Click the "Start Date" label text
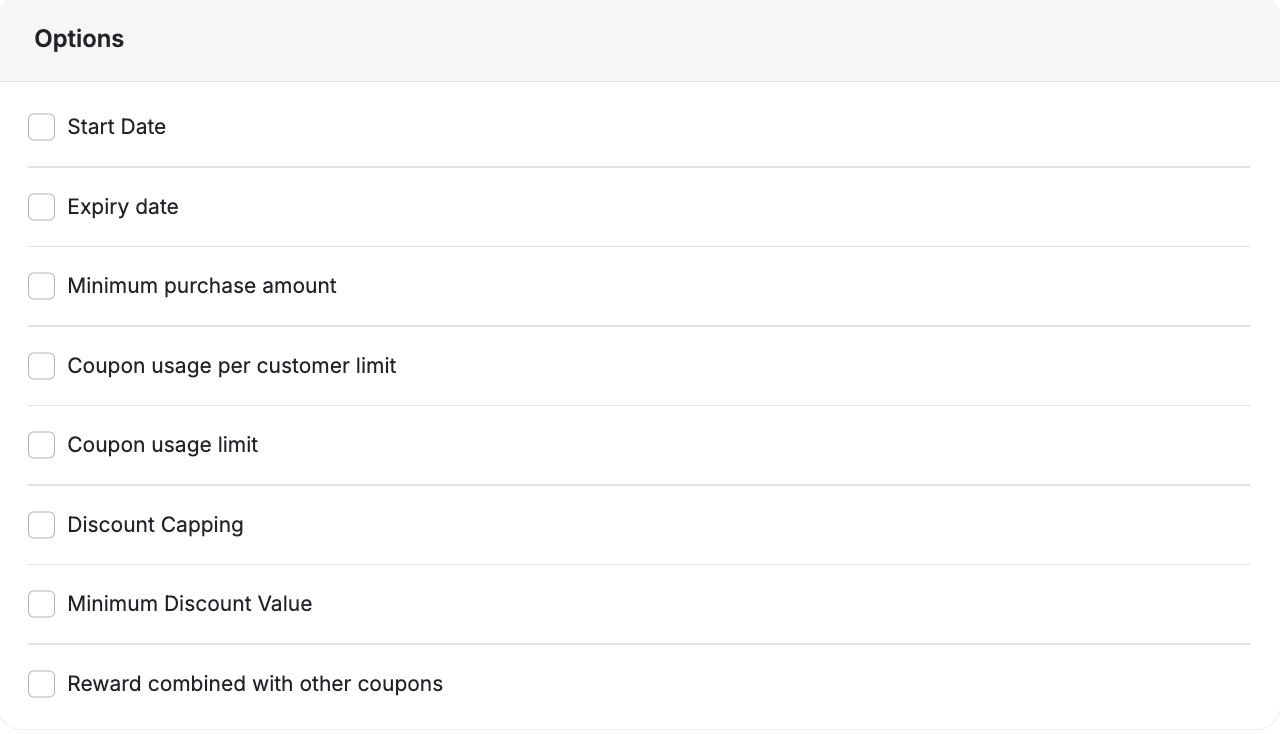The width and height of the screenshot is (1280, 734). click(116, 127)
